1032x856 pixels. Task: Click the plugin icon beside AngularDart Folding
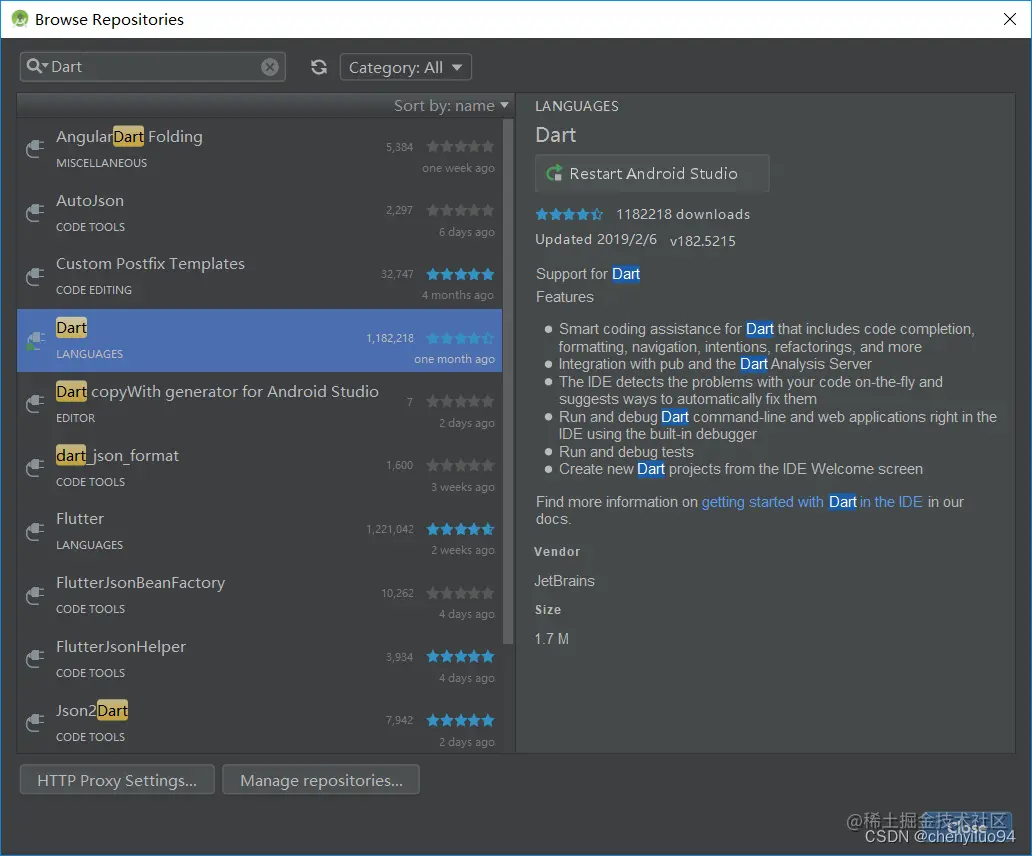pyautogui.click(x=35, y=149)
